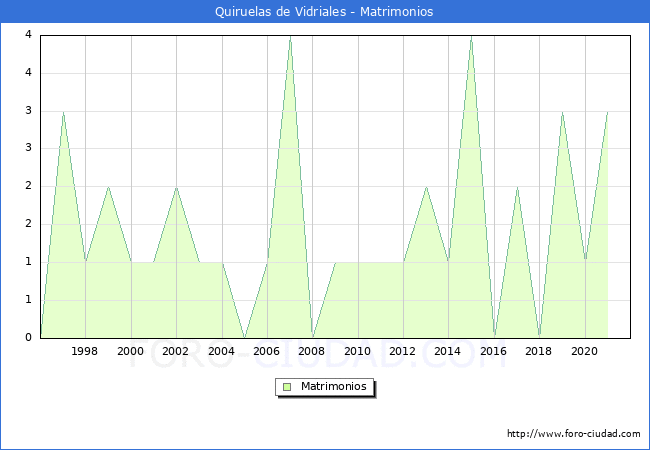Viewport: 650px width, 450px height.
Task: Click the 2018 x-axis label
Action: (538, 351)
